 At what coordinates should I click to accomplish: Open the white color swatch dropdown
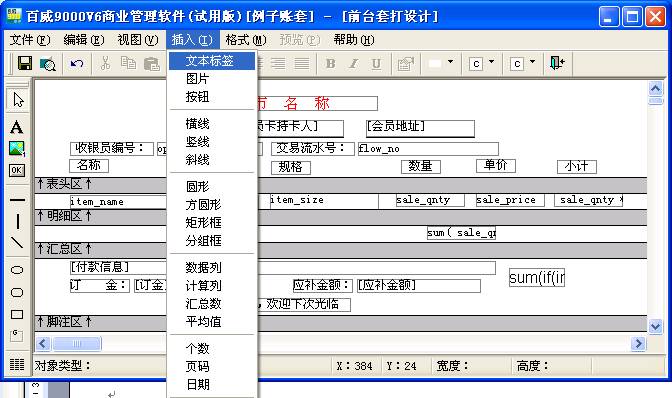pyautogui.click(x=450, y=62)
